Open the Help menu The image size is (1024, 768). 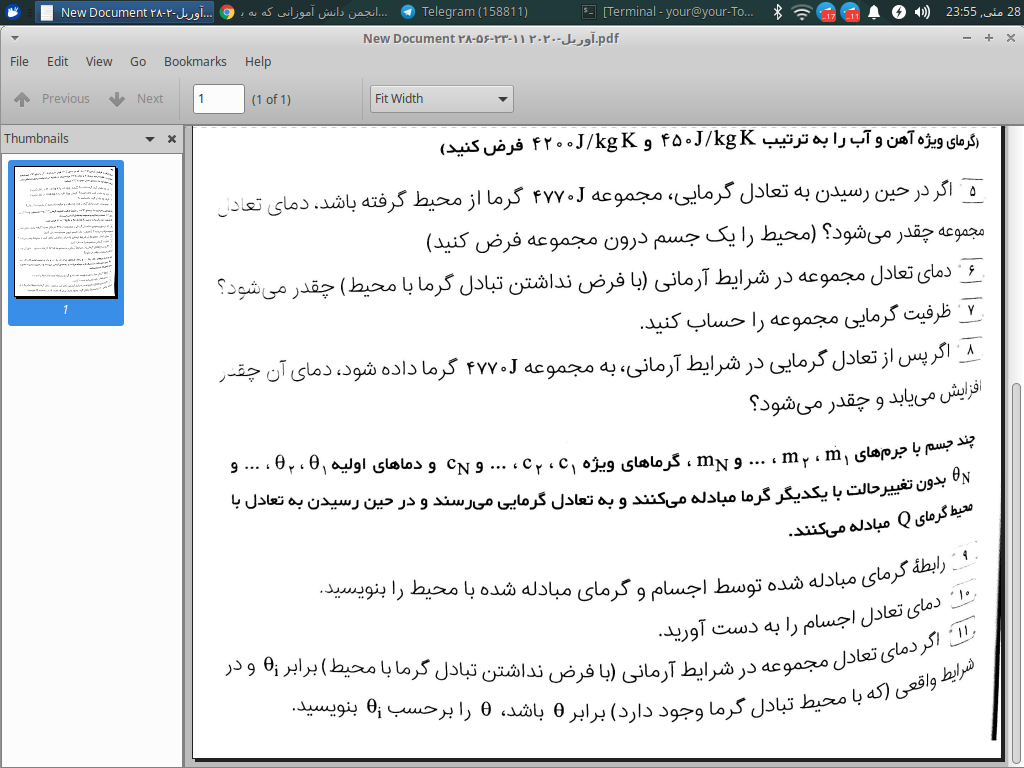point(258,61)
